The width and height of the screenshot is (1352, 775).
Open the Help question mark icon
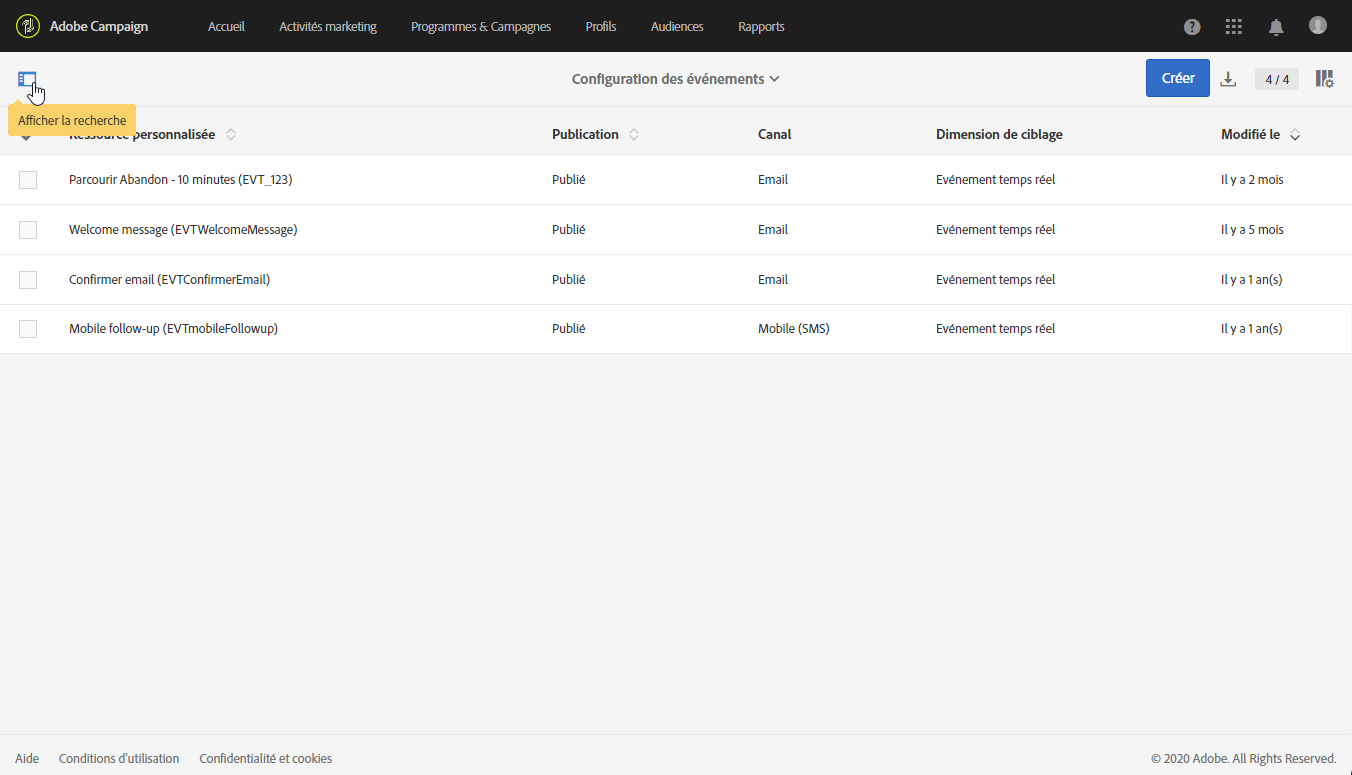coord(1192,27)
